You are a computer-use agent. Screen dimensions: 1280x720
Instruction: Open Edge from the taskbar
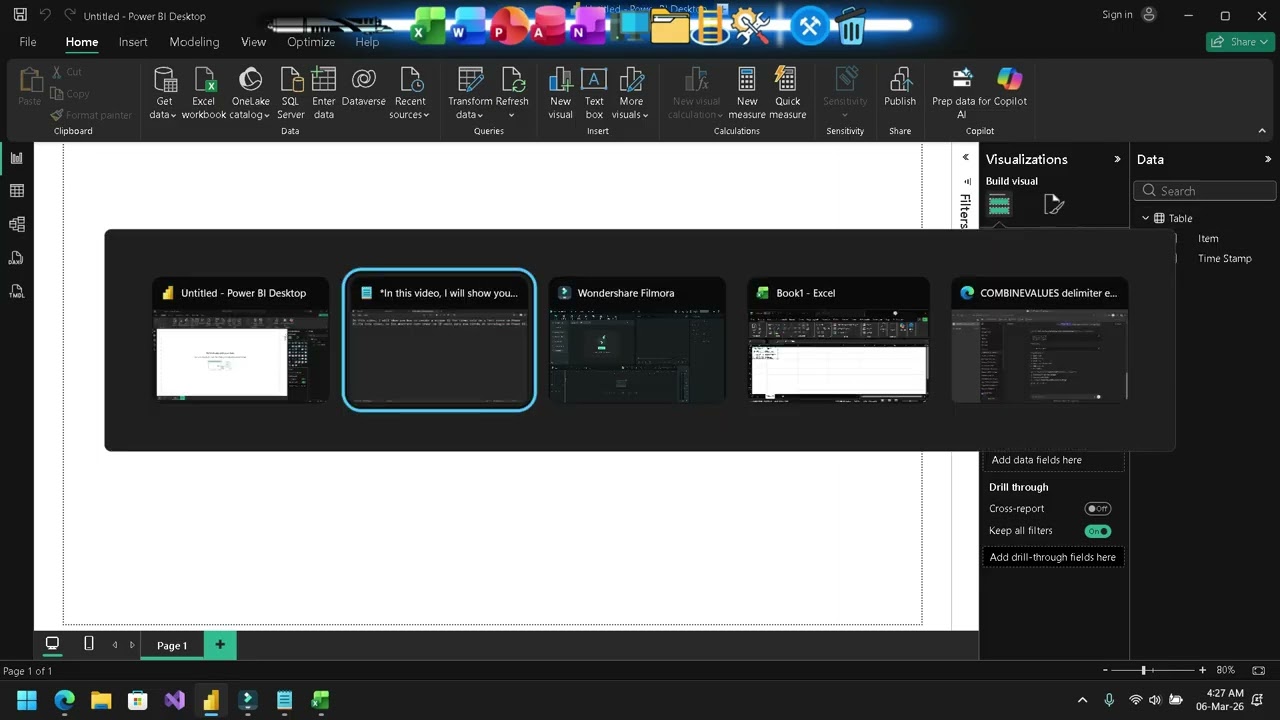(64, 700)
